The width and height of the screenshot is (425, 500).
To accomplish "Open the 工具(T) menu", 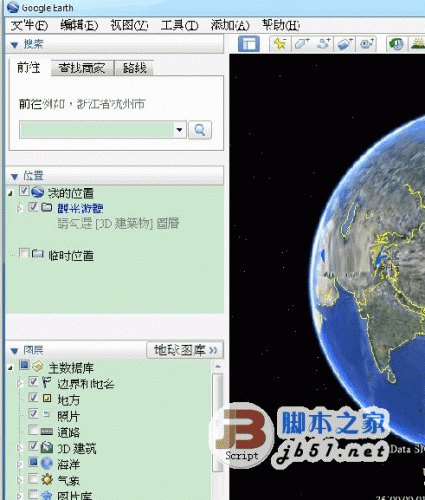I will [179, 25].
